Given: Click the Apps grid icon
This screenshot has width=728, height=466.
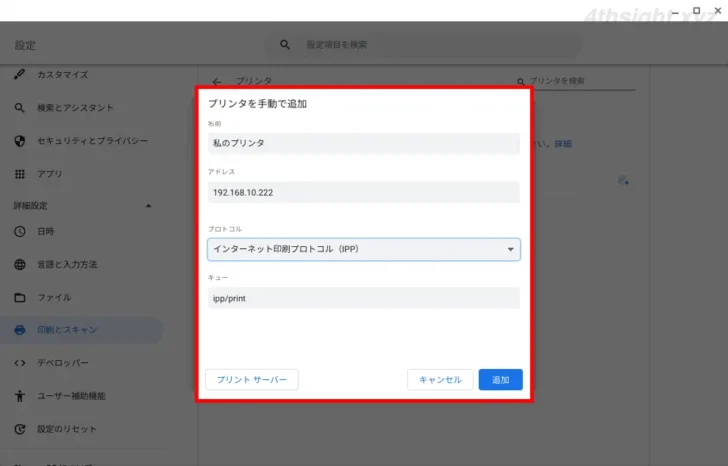Looking at the screenshot, I should tap(20, 174).
